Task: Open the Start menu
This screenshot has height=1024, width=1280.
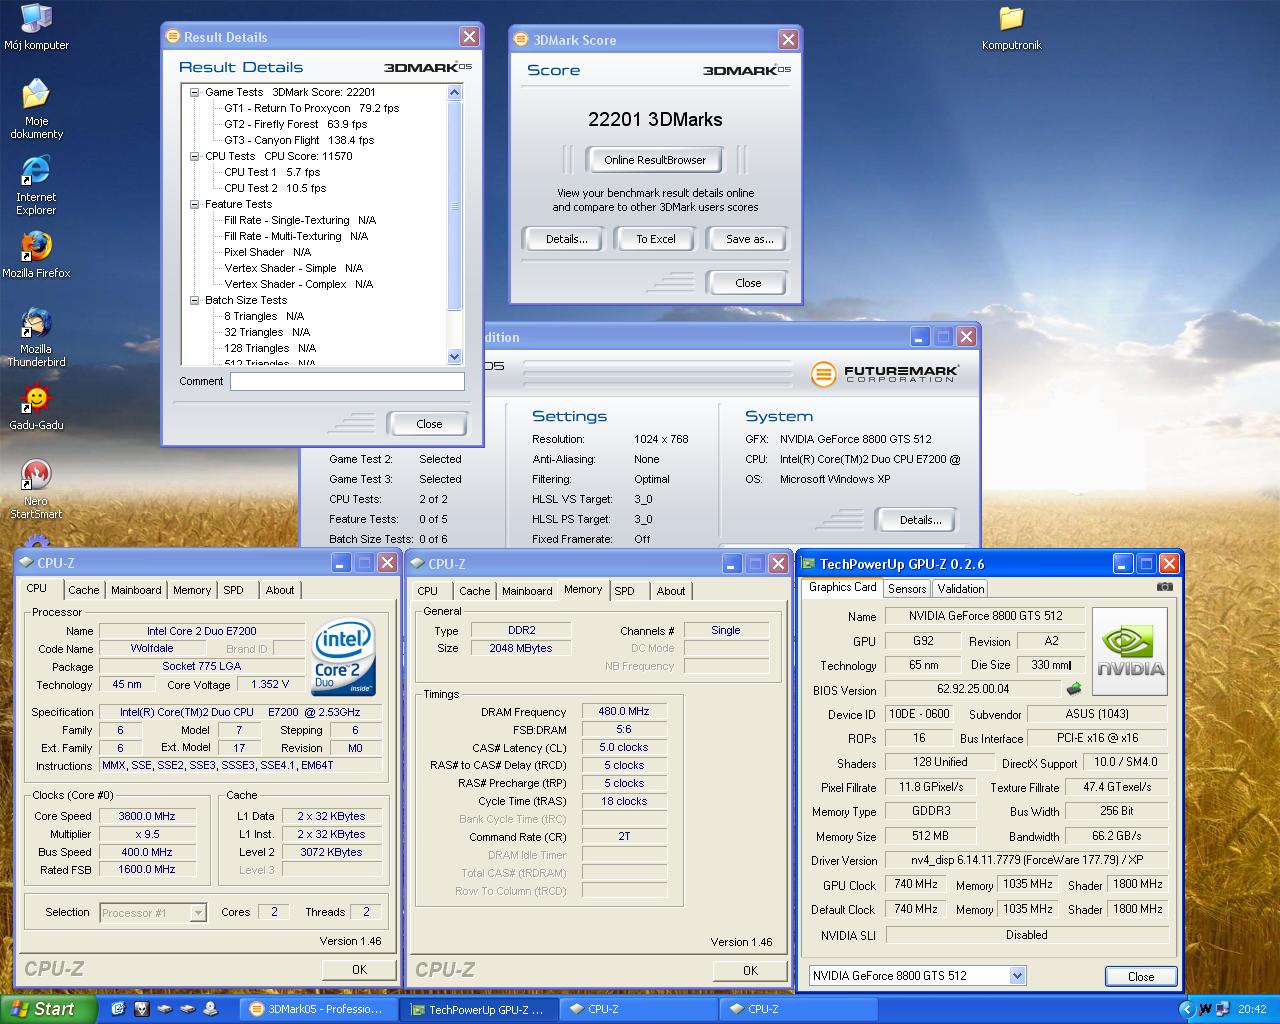Action: tap(48, 1009)
